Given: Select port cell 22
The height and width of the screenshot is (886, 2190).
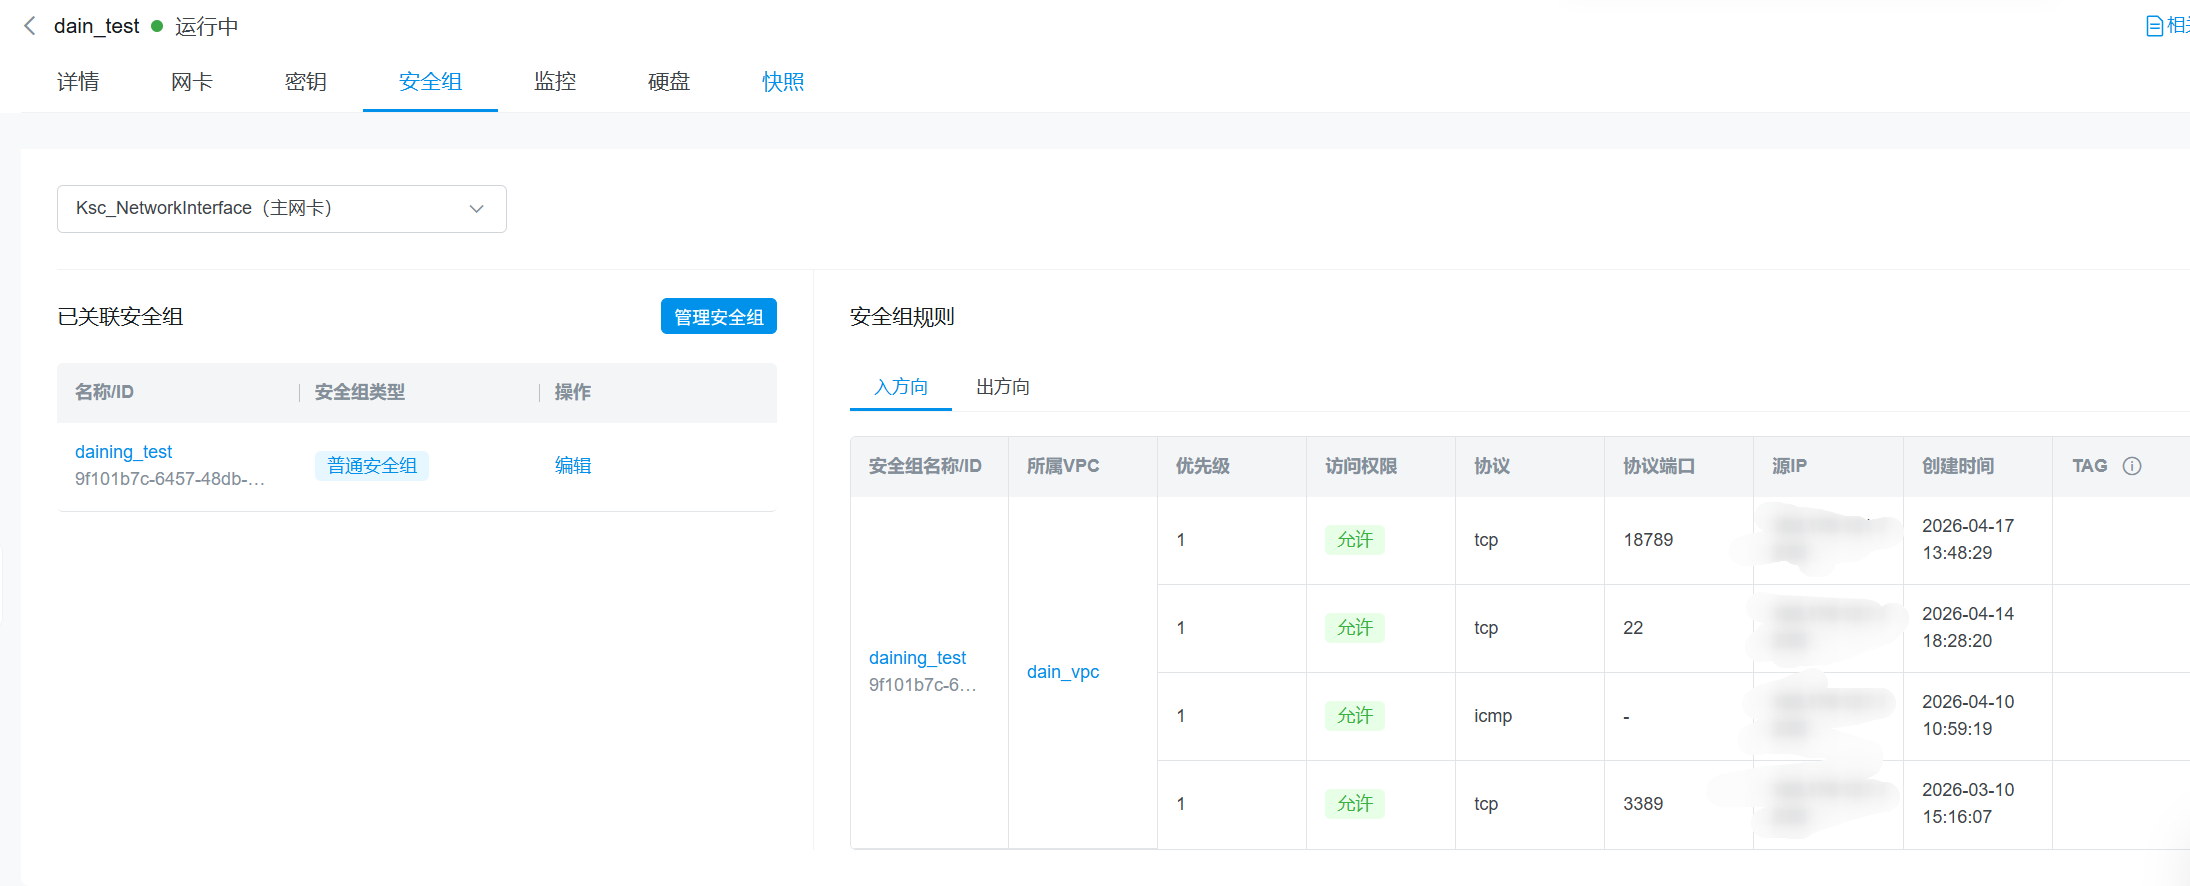Looking at the screenshot, I should pos(1633,628).
